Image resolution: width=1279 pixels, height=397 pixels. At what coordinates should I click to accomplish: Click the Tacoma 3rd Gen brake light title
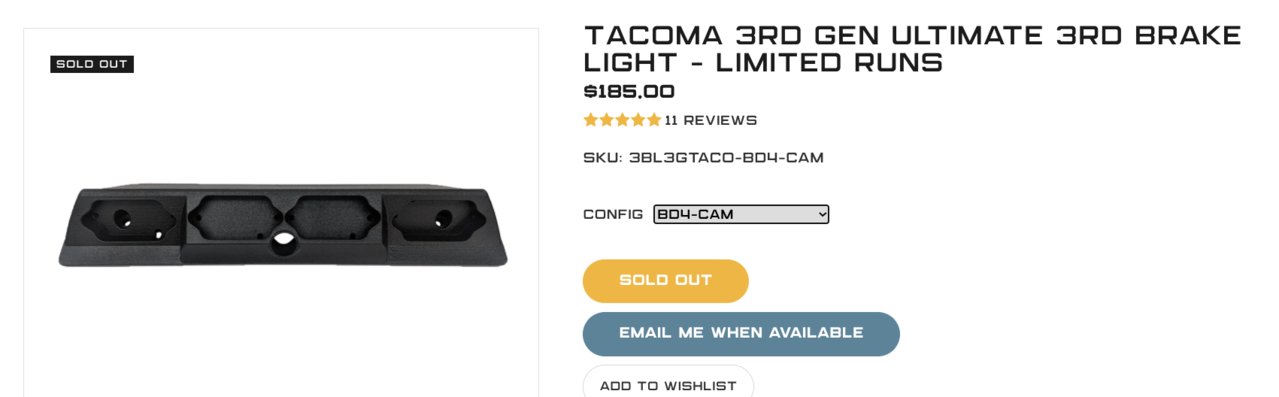[912, 49]
